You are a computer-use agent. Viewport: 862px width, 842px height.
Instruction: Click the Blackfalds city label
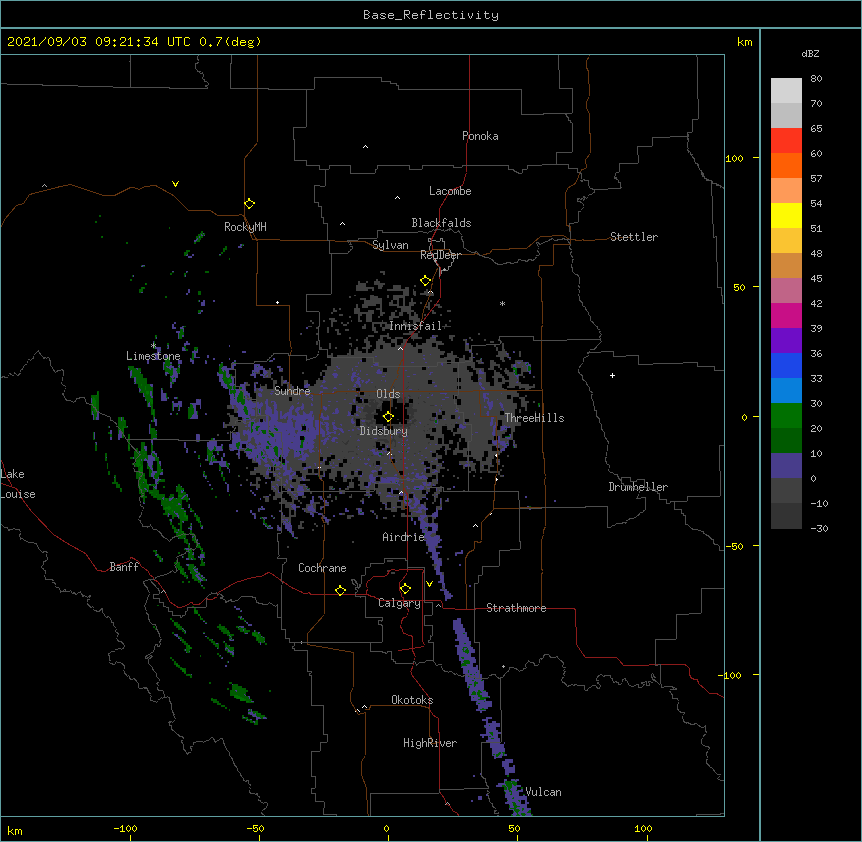click(441, 223)
